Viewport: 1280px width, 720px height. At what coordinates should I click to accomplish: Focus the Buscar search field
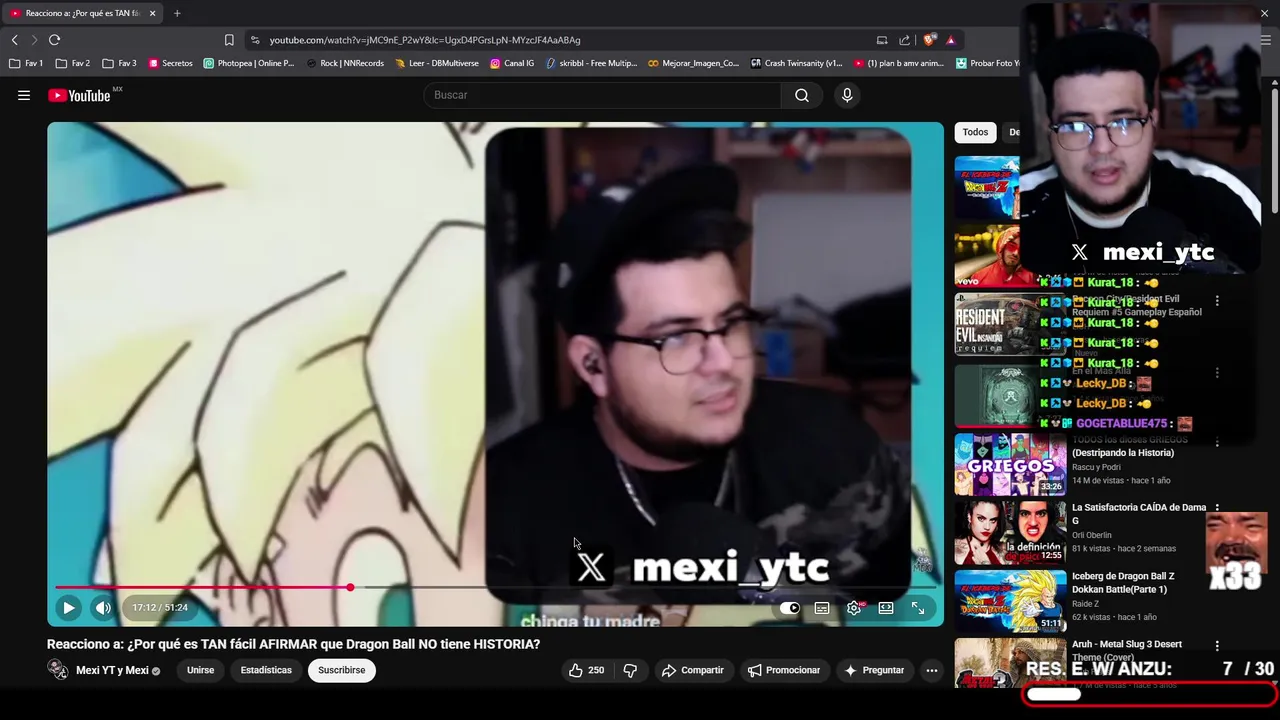click(603, 95)
